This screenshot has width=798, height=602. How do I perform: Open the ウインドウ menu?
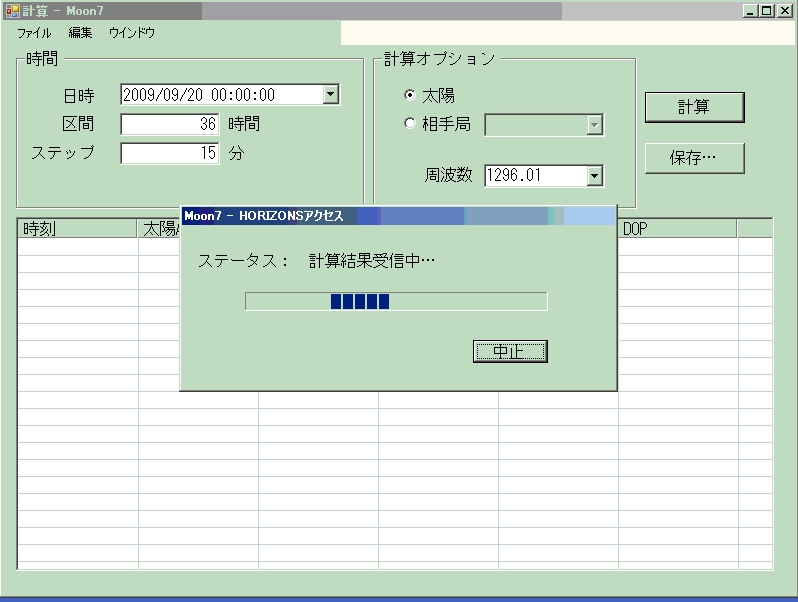pos(132,33)
